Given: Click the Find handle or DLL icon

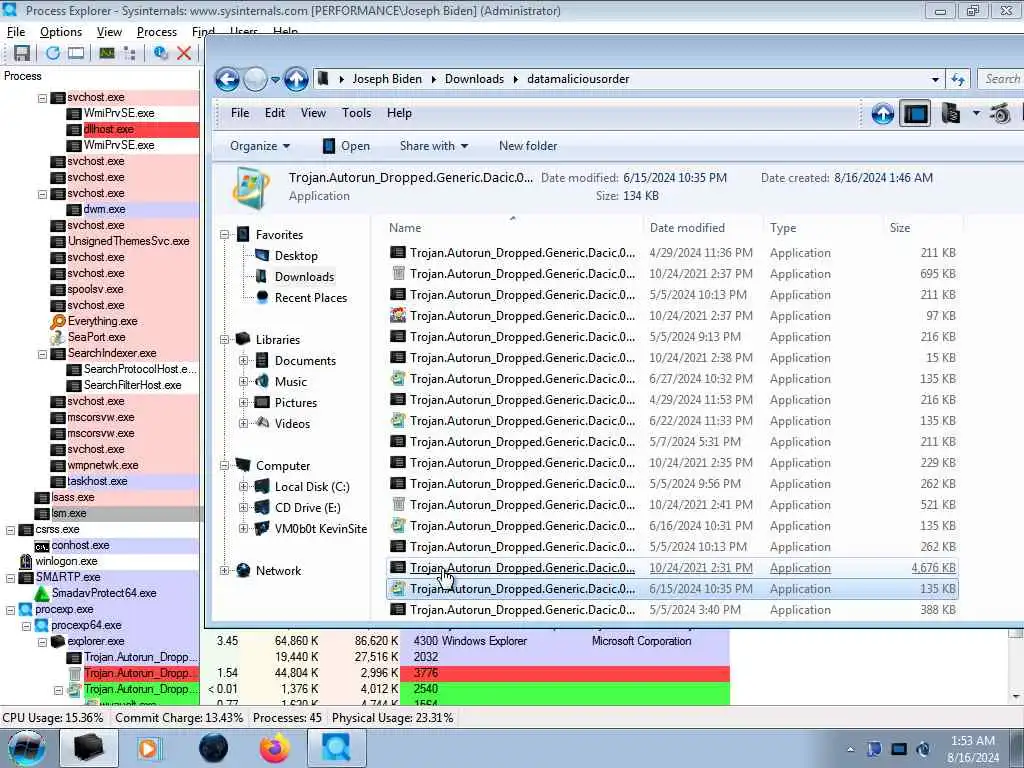Looking at the screenshot, I should point(160,54).
